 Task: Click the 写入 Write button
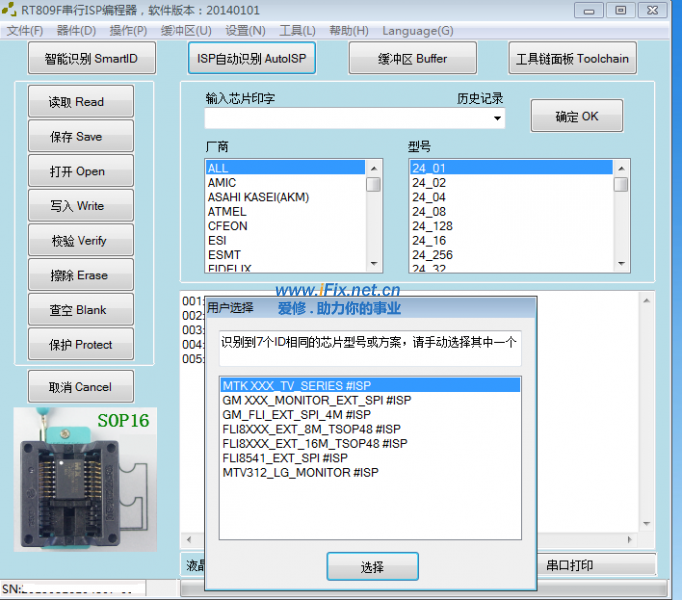(x=81, y=205)
